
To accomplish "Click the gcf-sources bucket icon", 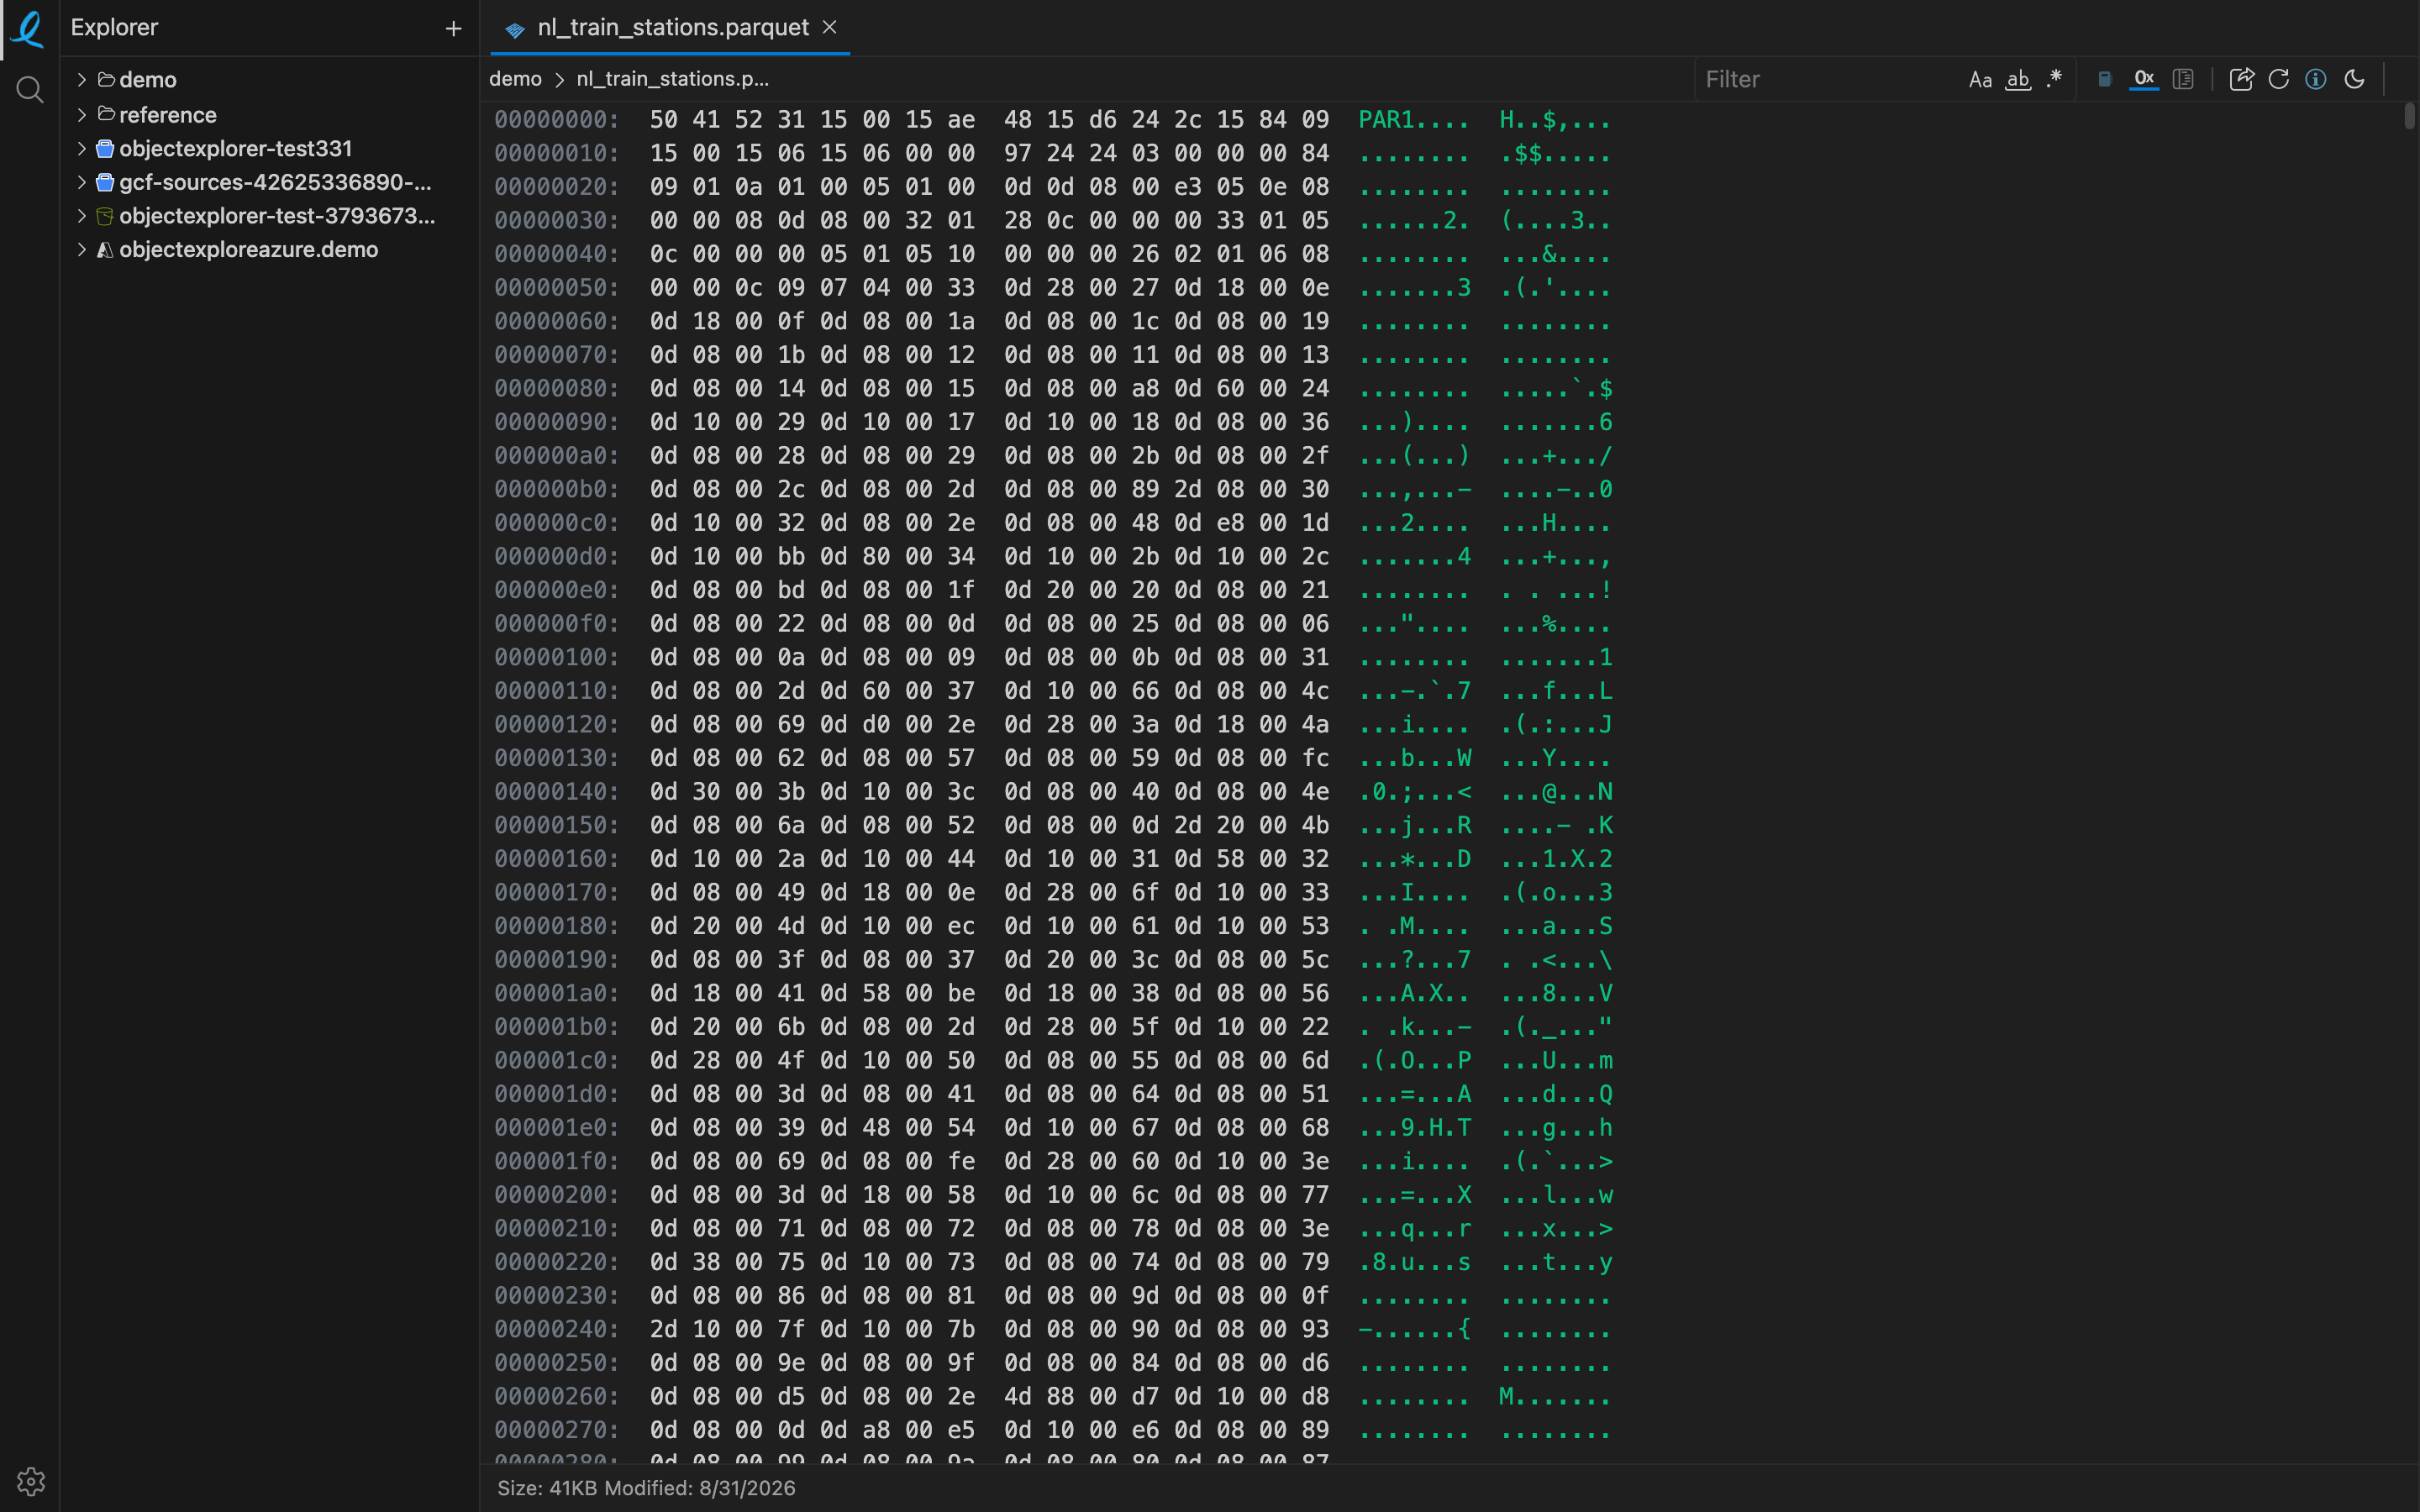I will tap(105, 182).
